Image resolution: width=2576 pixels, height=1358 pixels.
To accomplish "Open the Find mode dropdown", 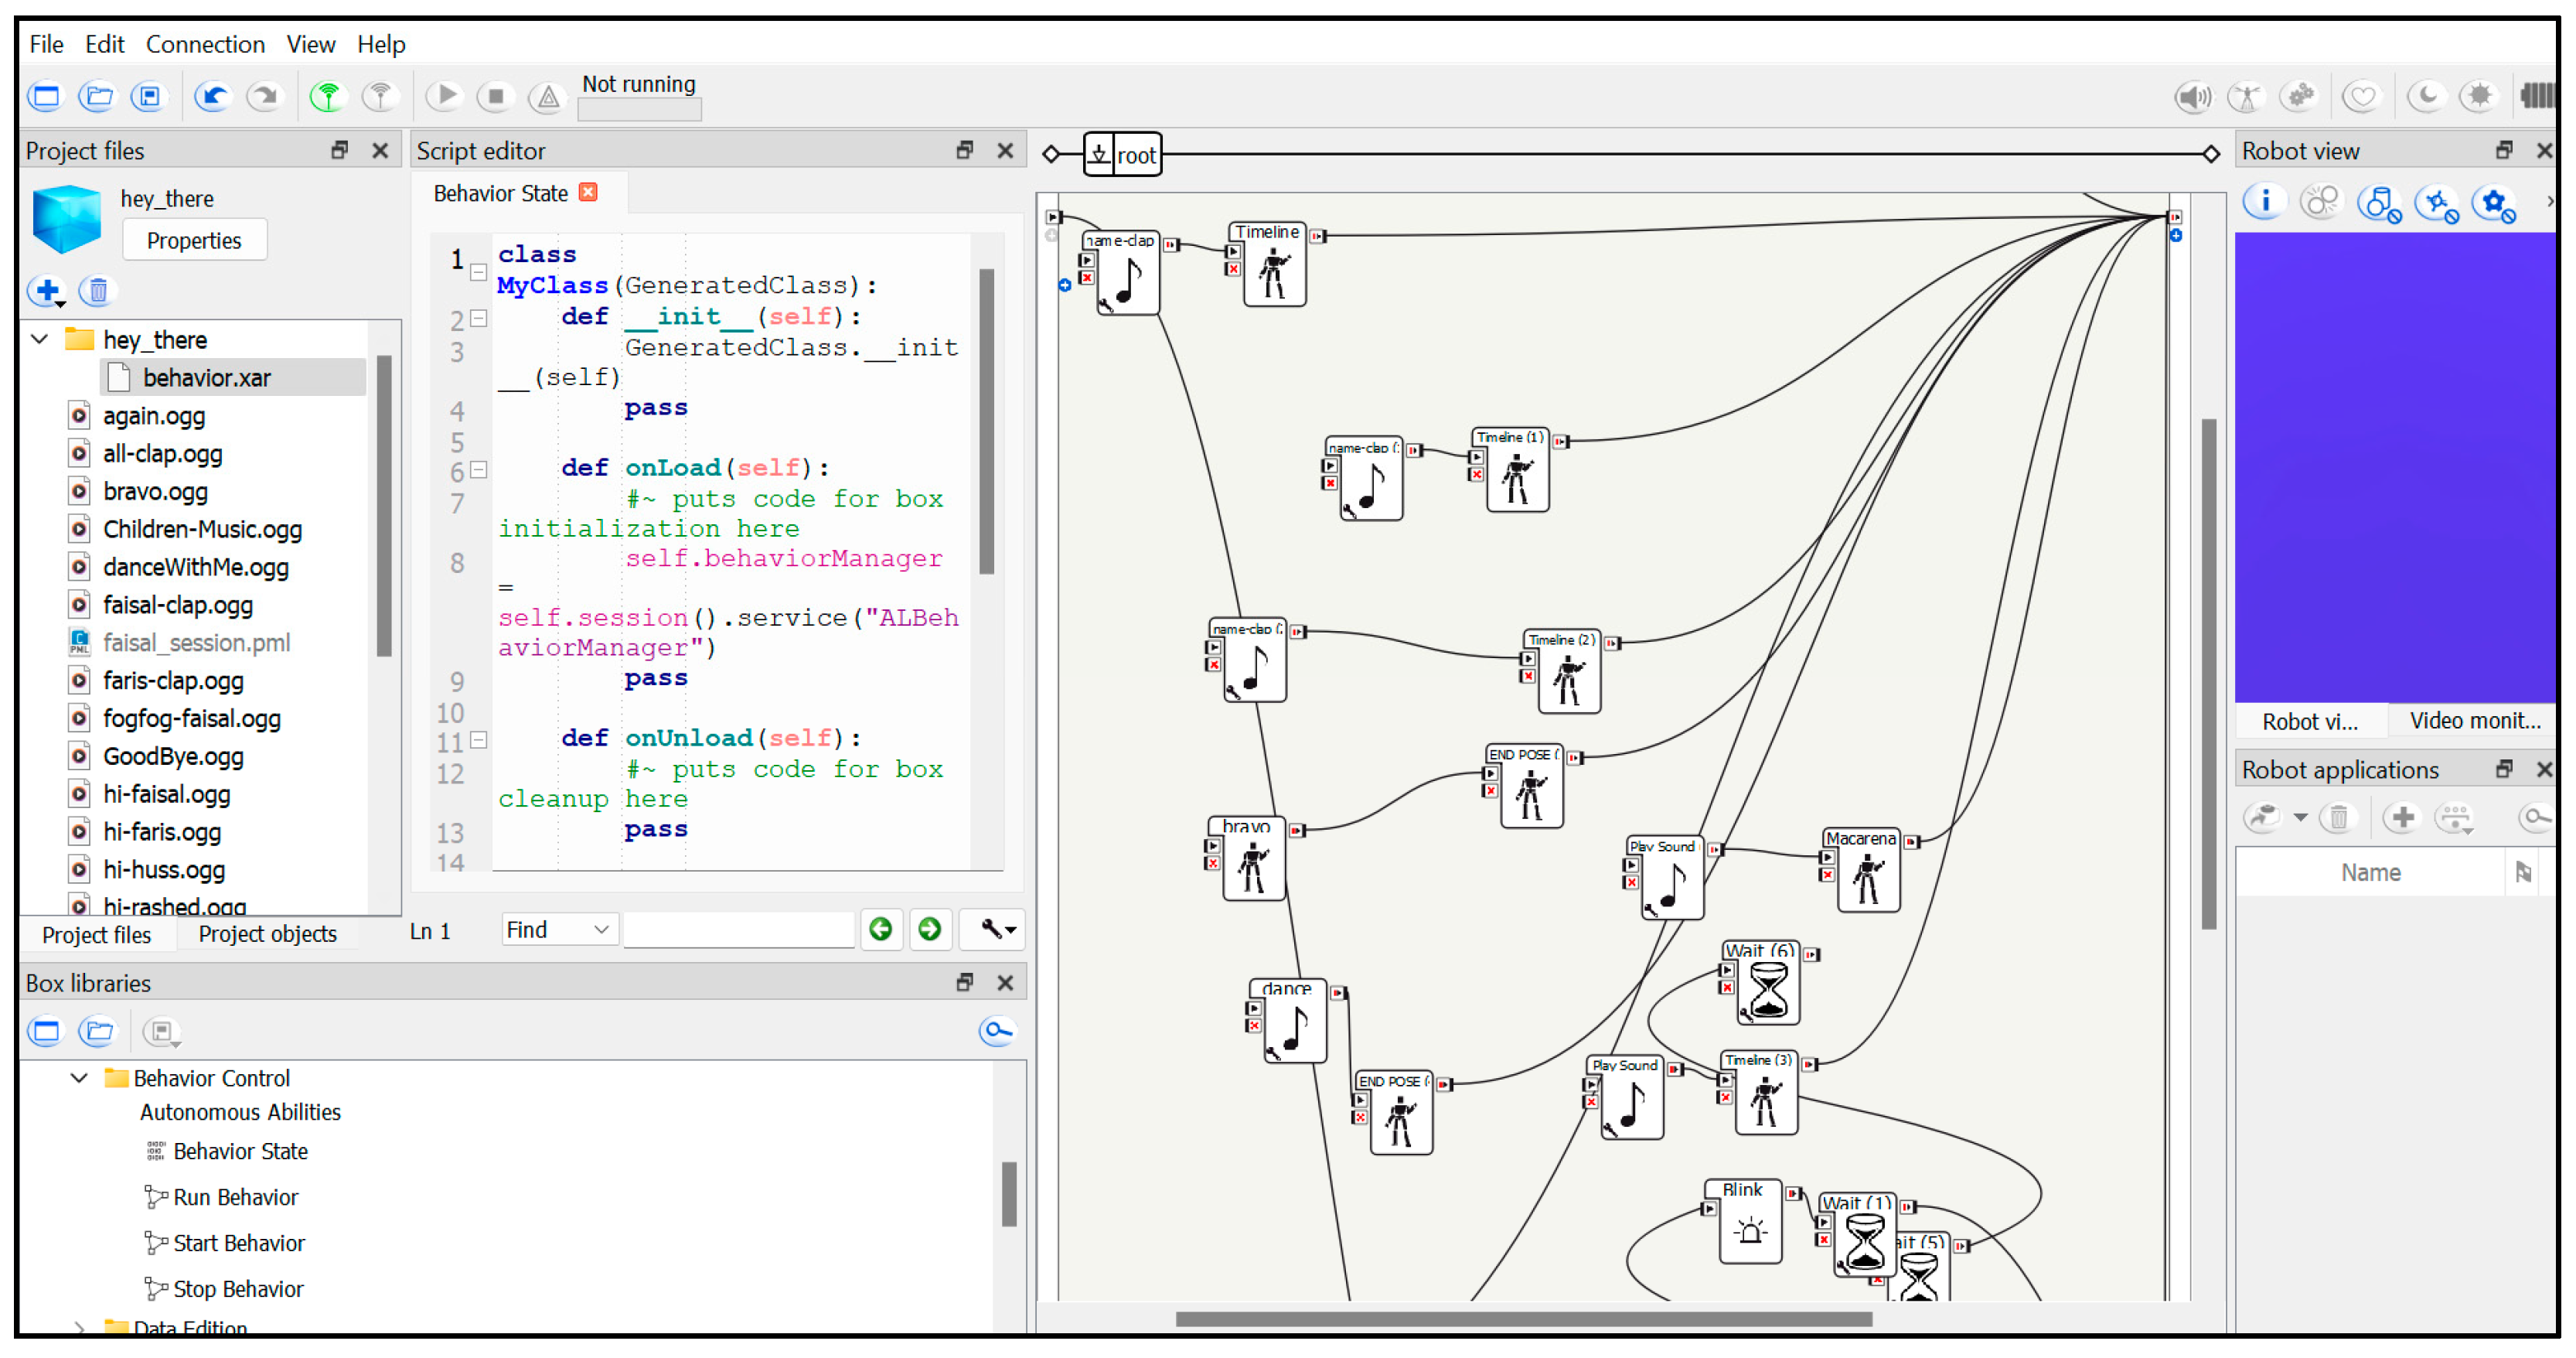I will [558, 930].
